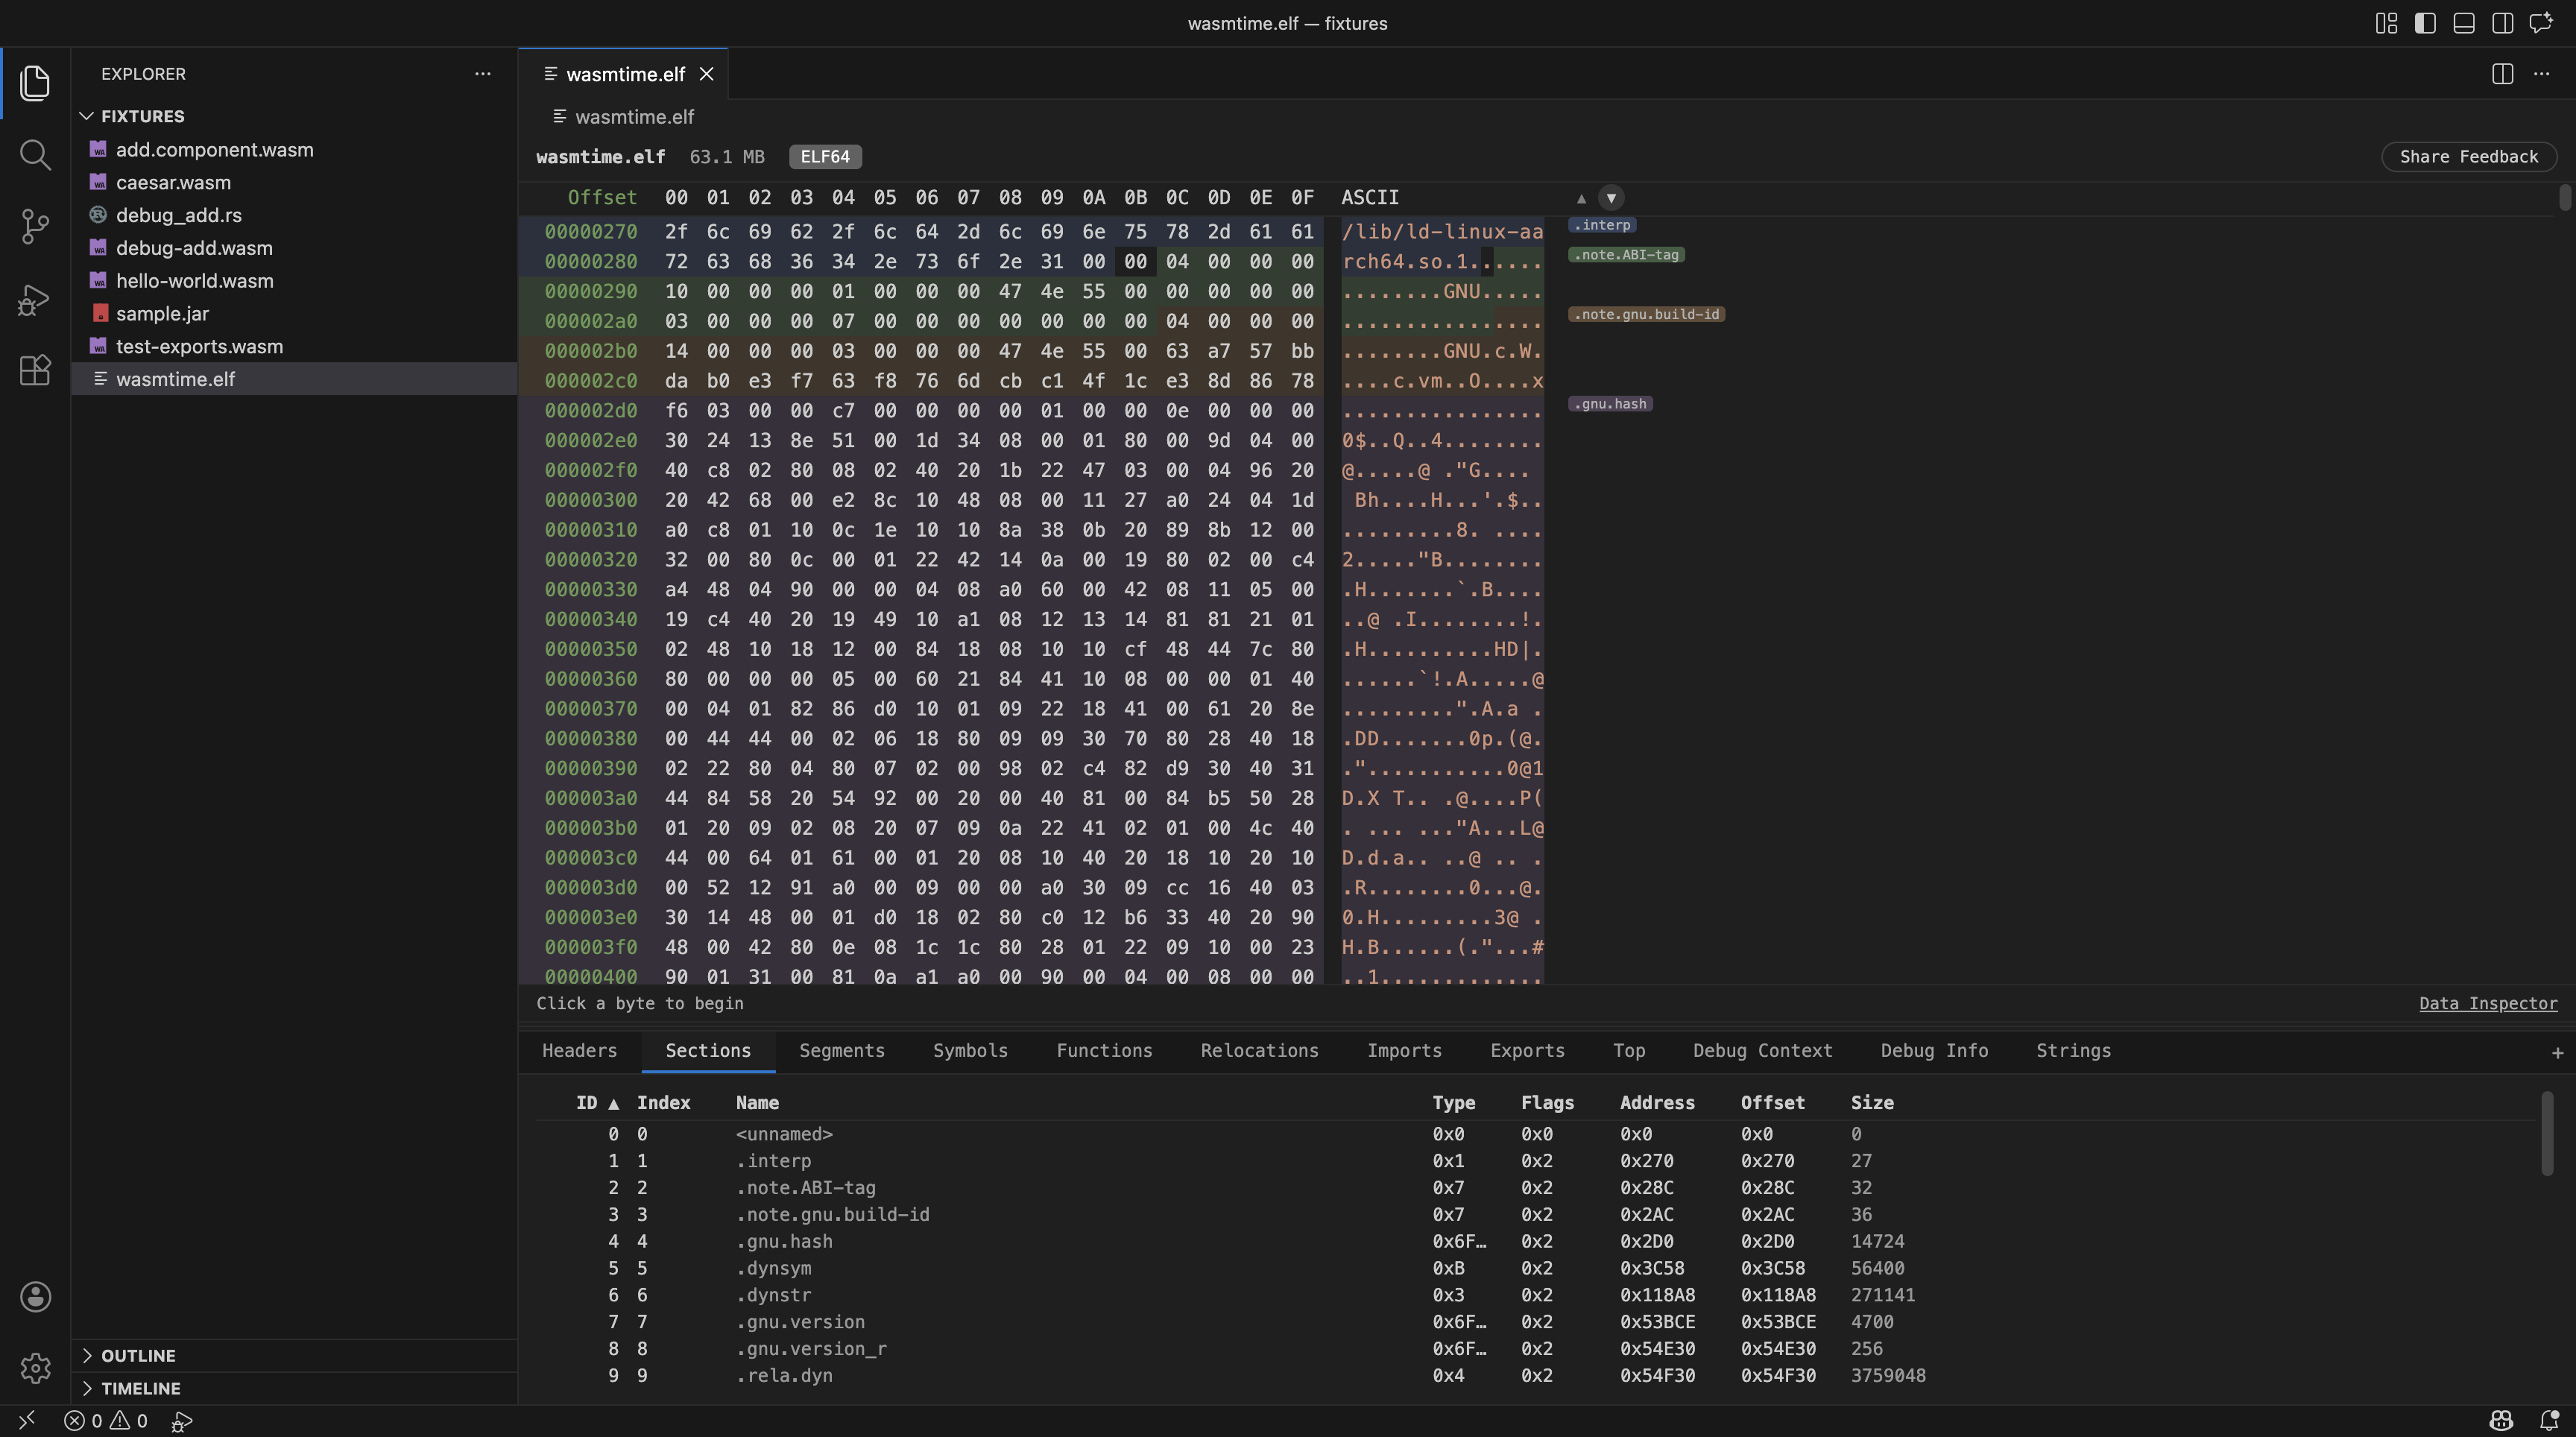The height and width of the screenshot is (1437, 2576).
Task: Open the Copilot status icon
Action: [2501, 1420]
